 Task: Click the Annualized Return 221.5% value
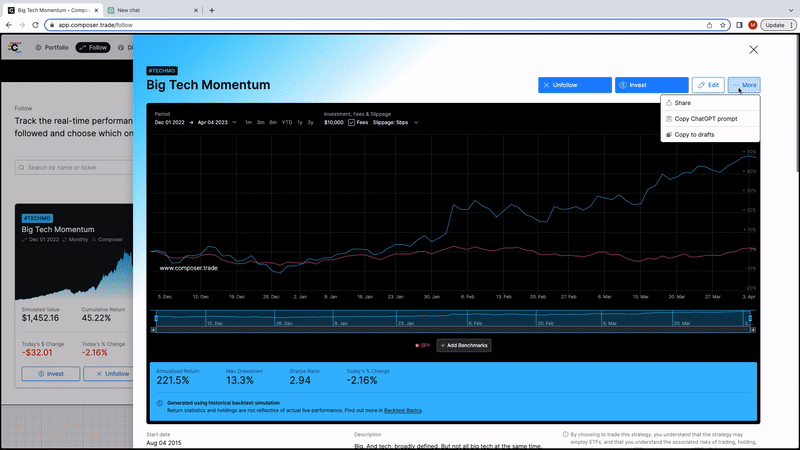point(172,381)
